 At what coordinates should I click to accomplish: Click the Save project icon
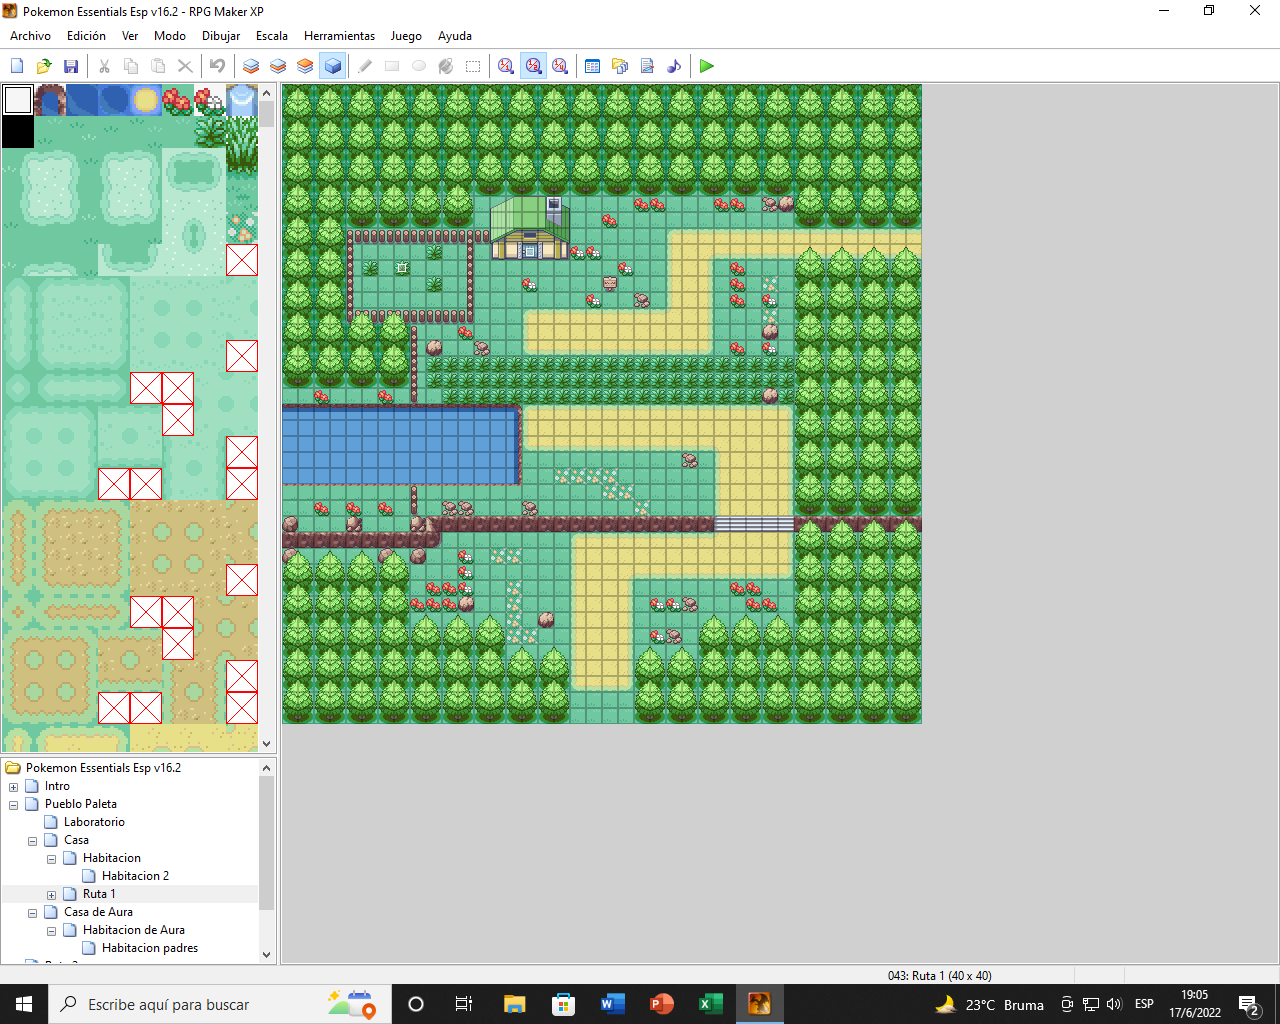pos(71,66)
